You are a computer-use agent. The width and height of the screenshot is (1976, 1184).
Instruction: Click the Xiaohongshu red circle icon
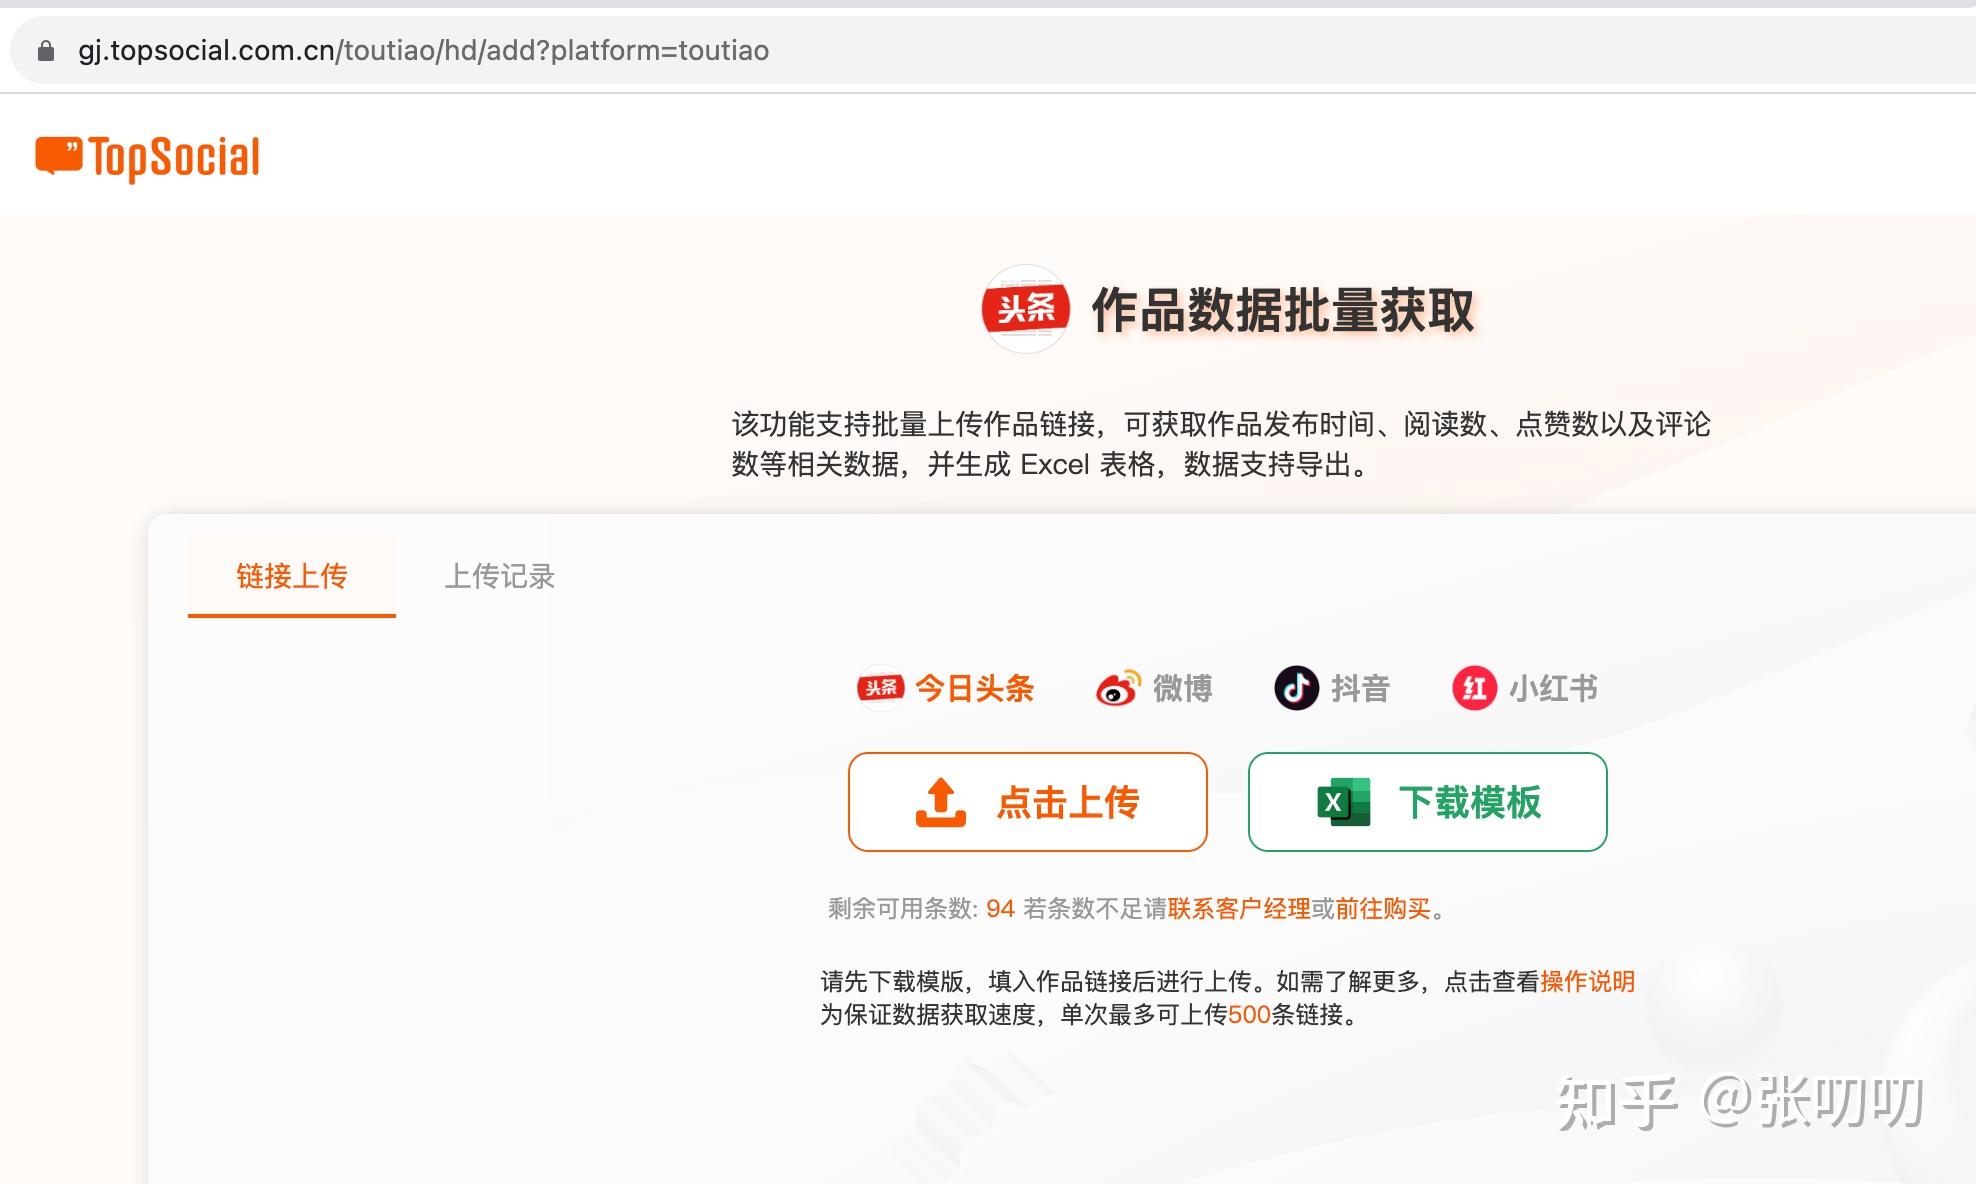[1474, 688]
